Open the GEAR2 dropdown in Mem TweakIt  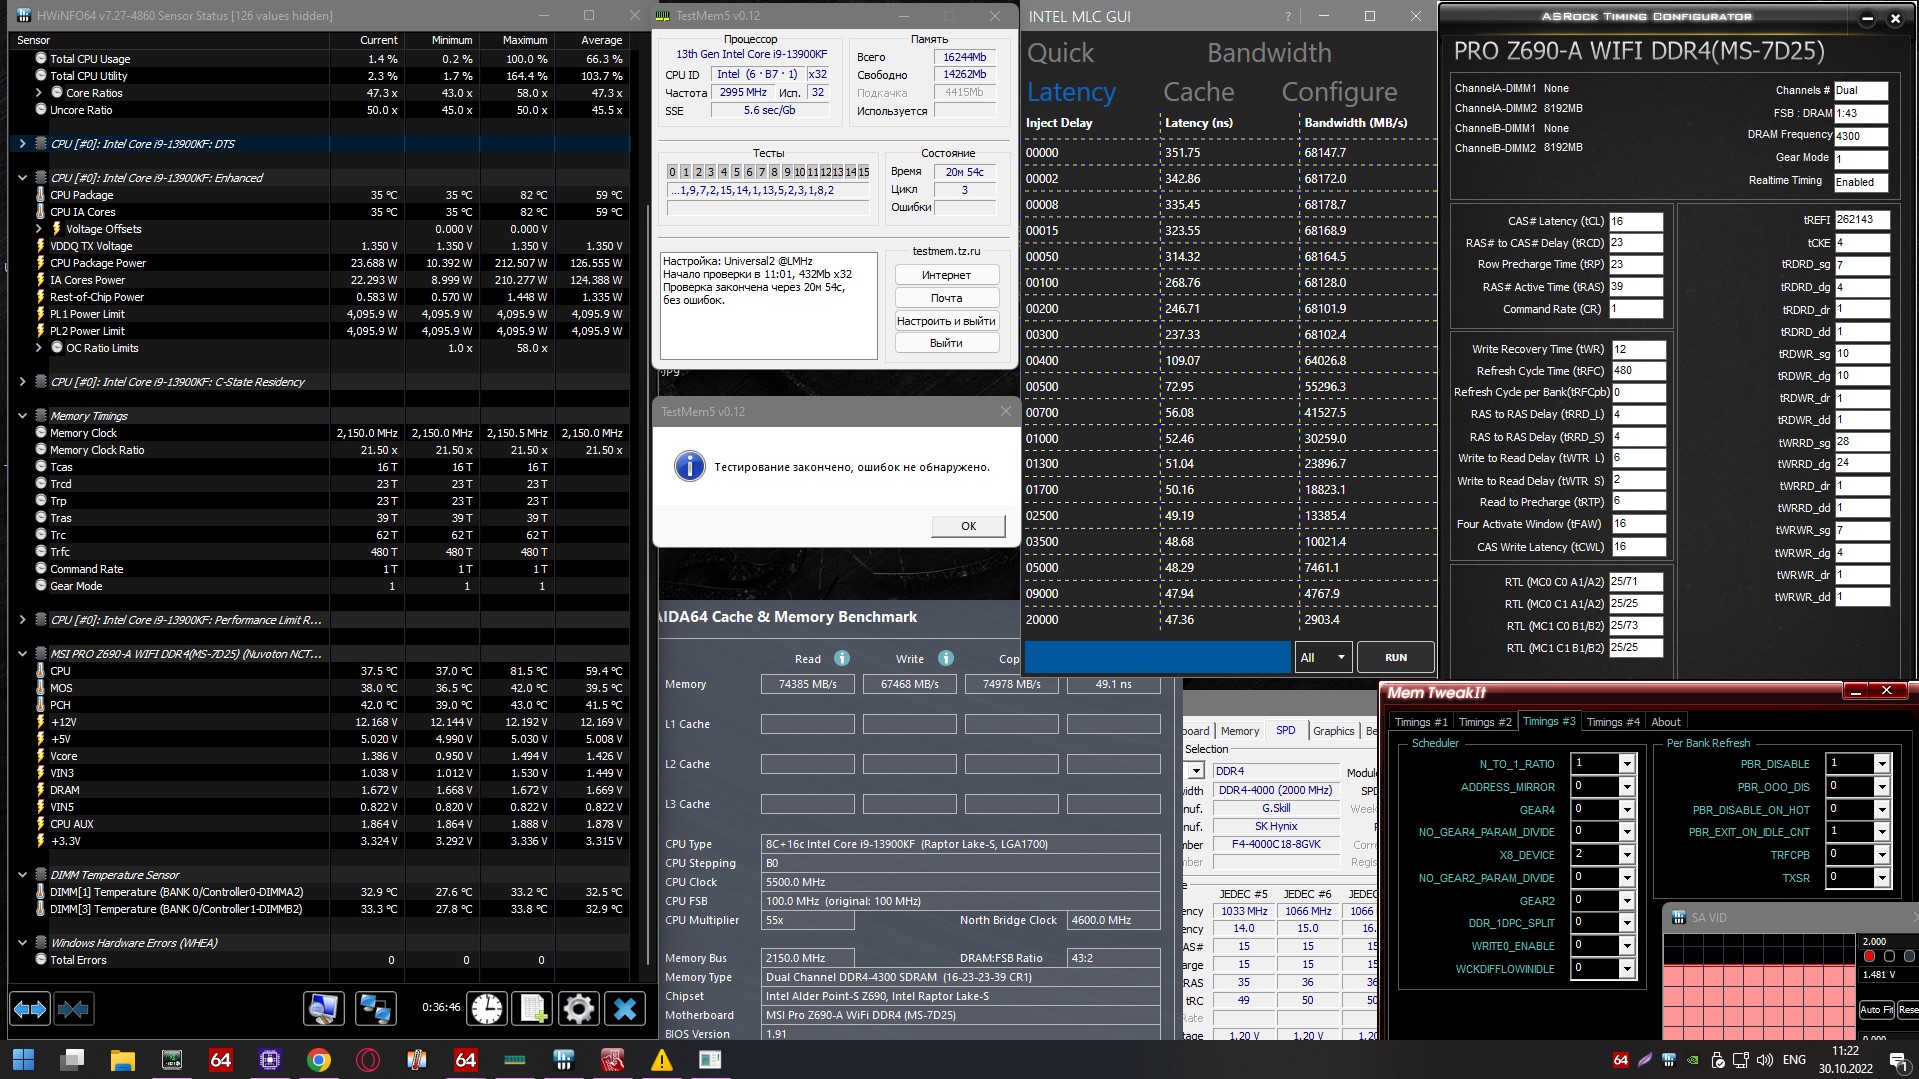[x=1627, y=901]
